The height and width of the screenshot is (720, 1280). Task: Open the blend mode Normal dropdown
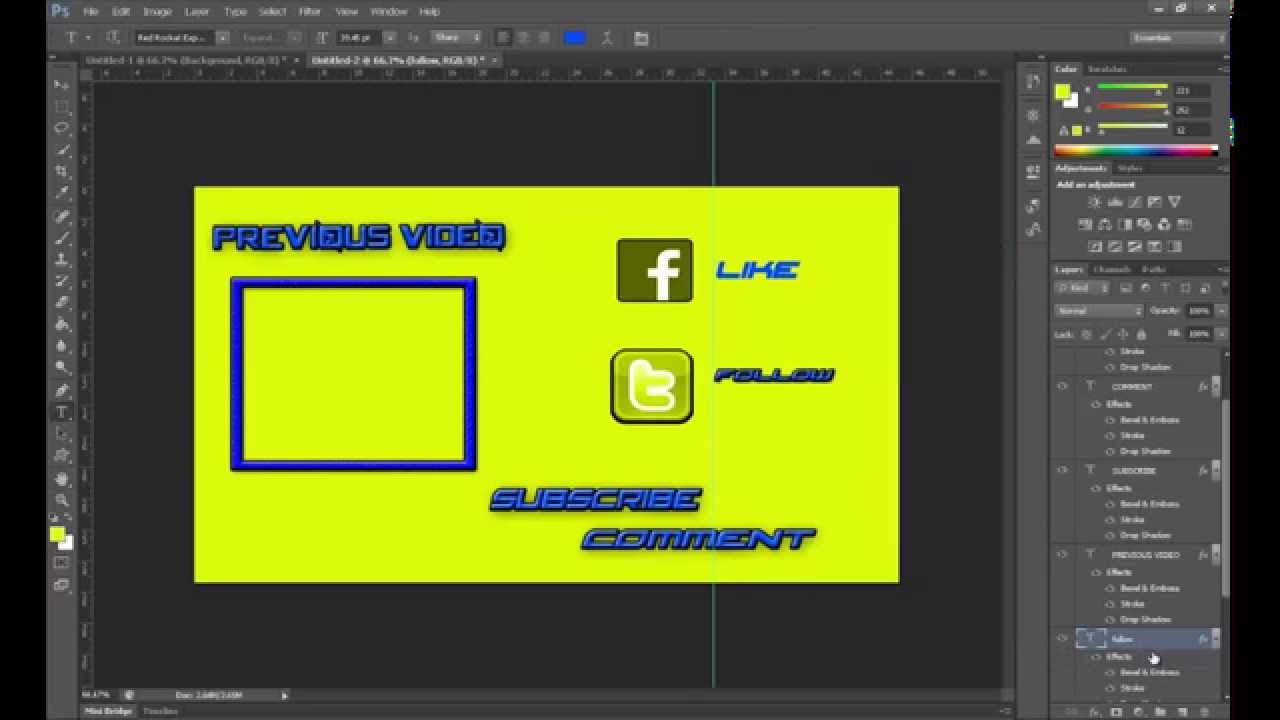(1098, 311)
